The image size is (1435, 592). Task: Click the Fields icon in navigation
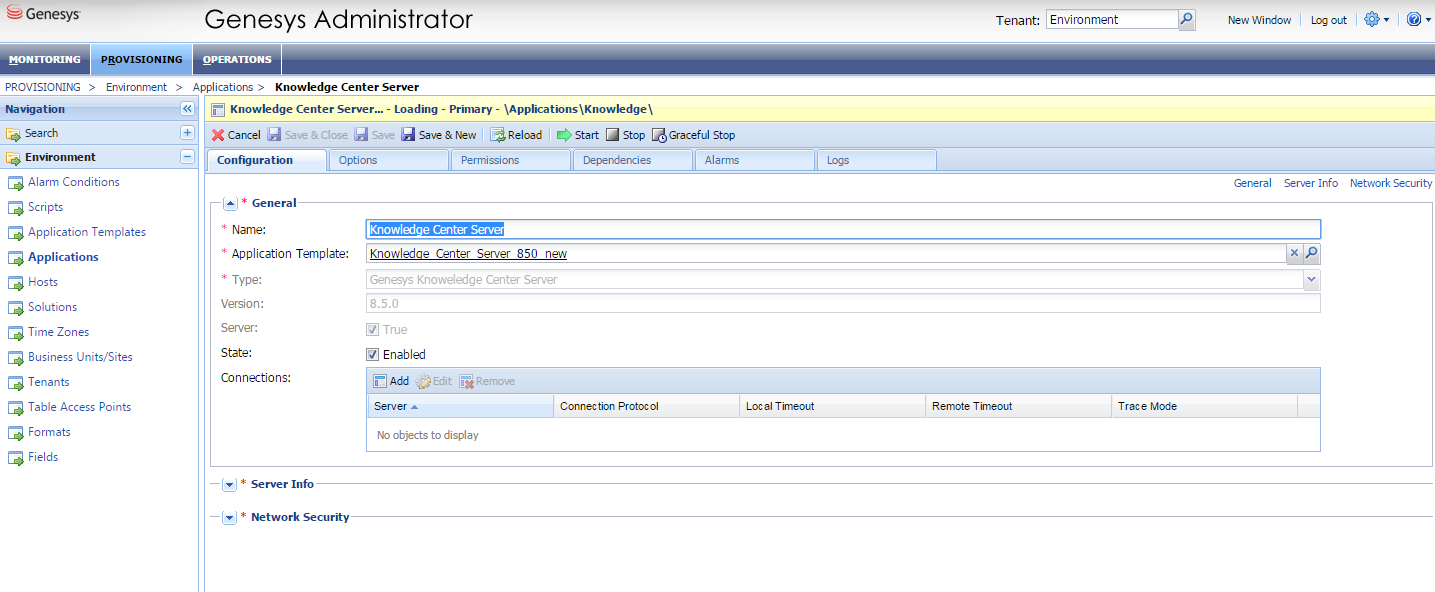(x=16, y=458)
